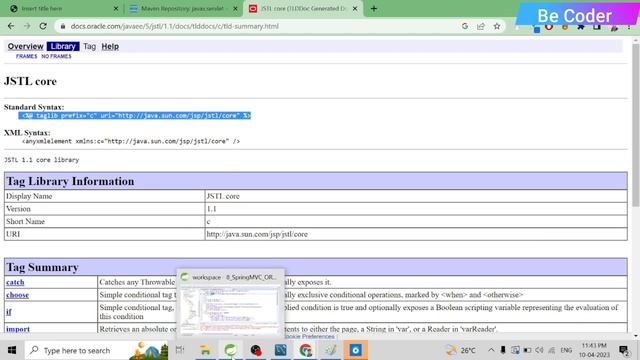The image size is (640, 360).
Task: Open the ENG language input indicator
Action: (x=566, y=350)
